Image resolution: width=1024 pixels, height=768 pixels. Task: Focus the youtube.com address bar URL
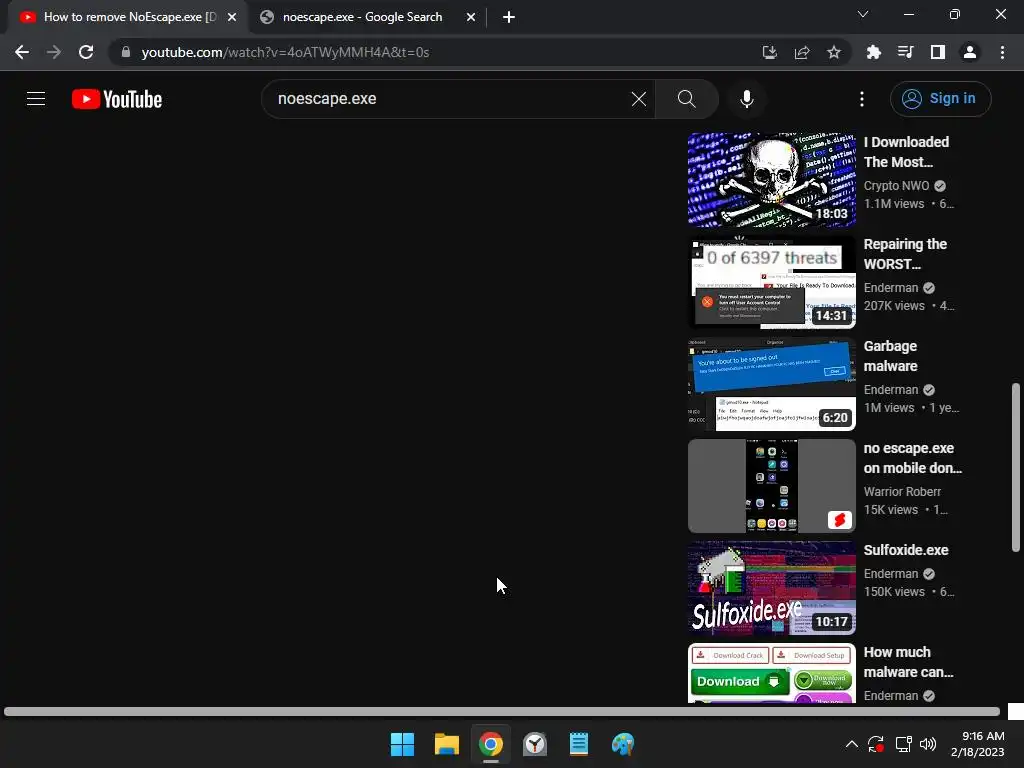(x=285, y=52)
